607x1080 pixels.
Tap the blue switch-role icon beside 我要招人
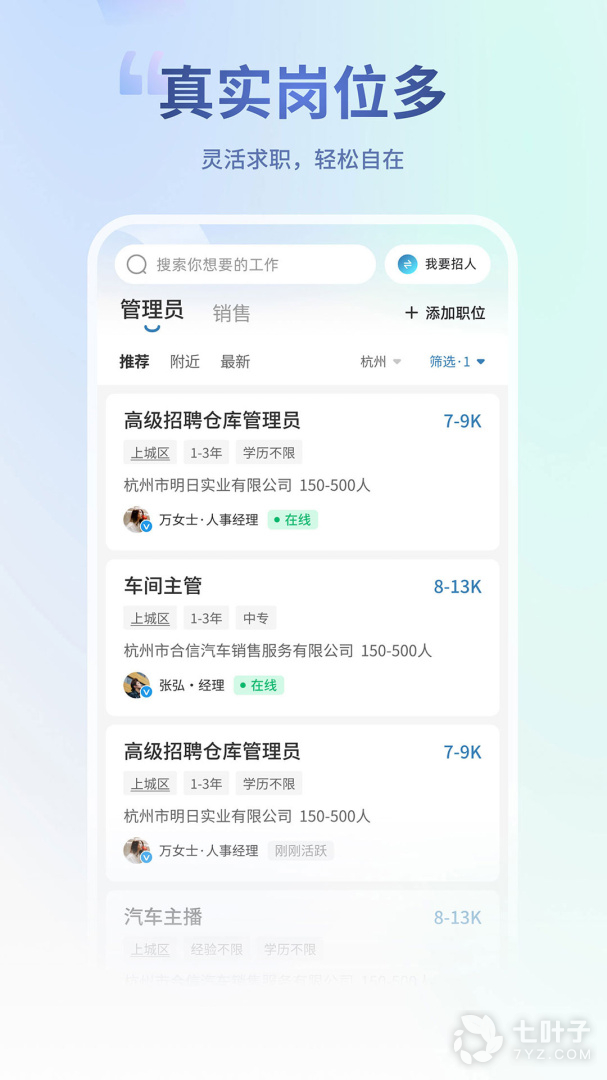tap(407, 264)
